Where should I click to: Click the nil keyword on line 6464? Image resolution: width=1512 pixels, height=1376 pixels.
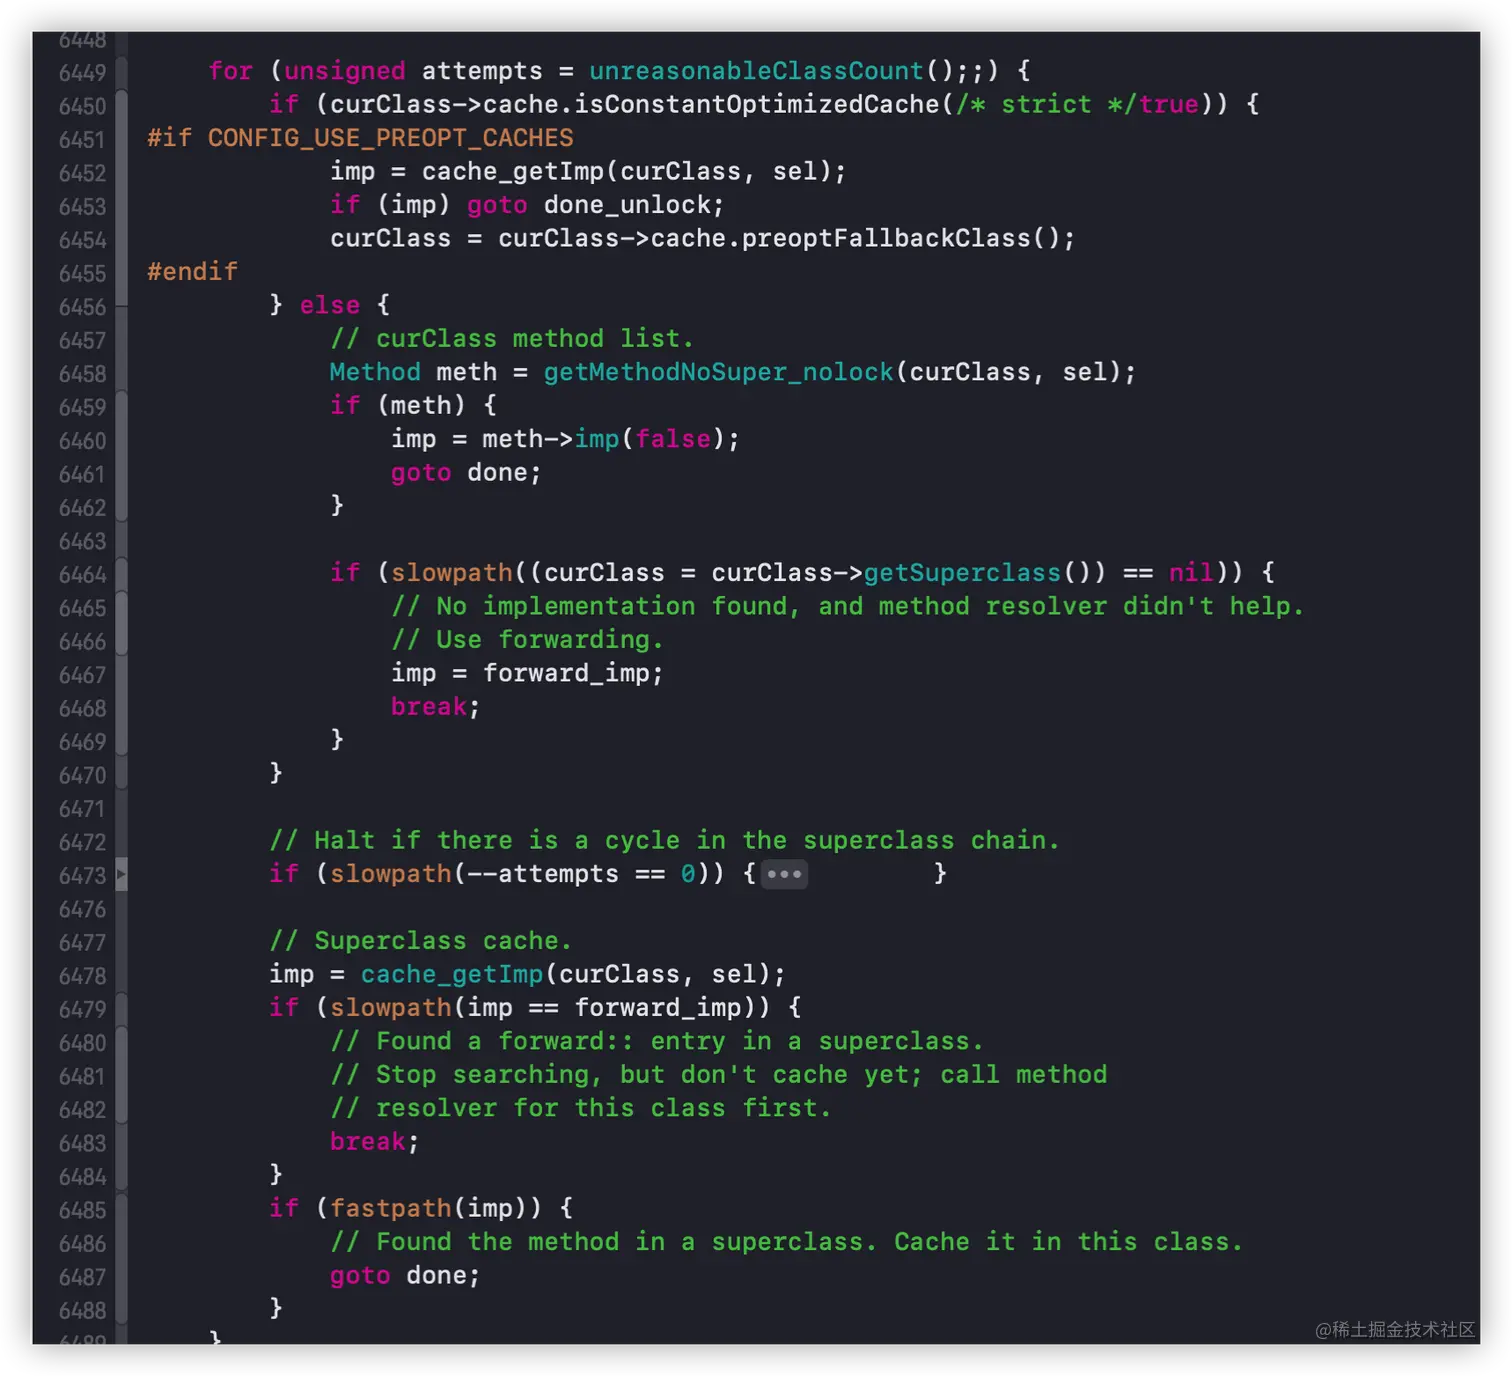coord(1191,573)
